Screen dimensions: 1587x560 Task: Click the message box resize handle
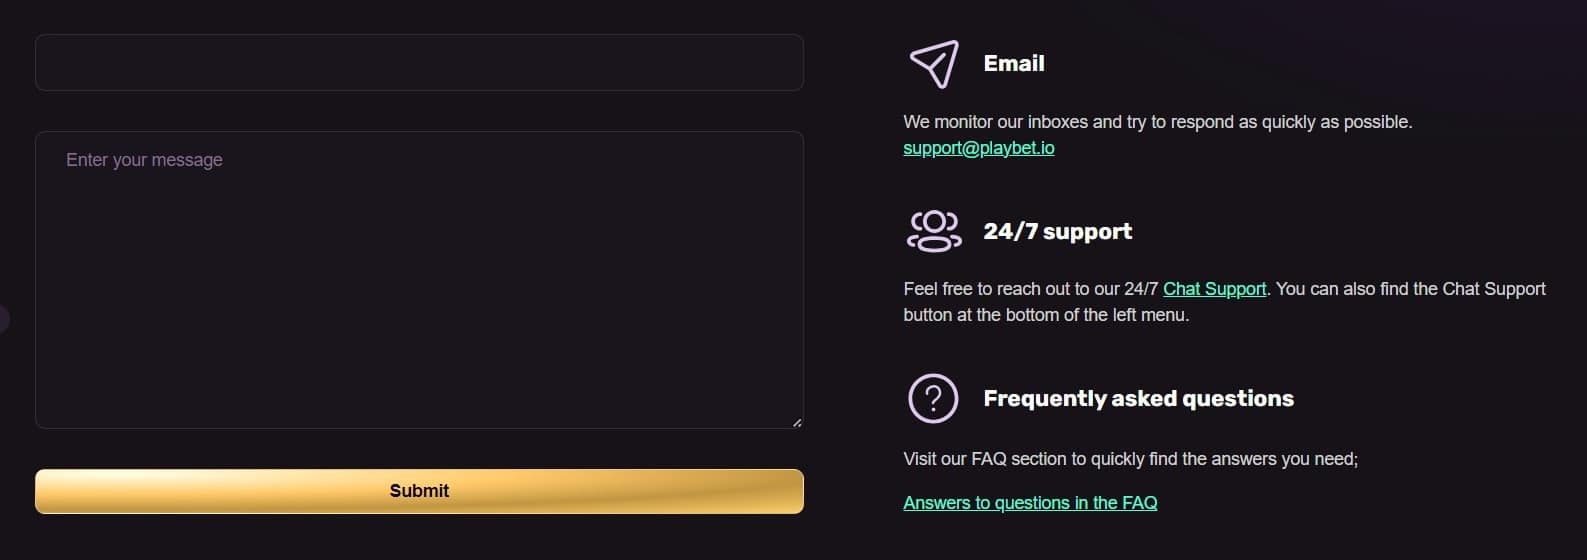click(796, 422)
